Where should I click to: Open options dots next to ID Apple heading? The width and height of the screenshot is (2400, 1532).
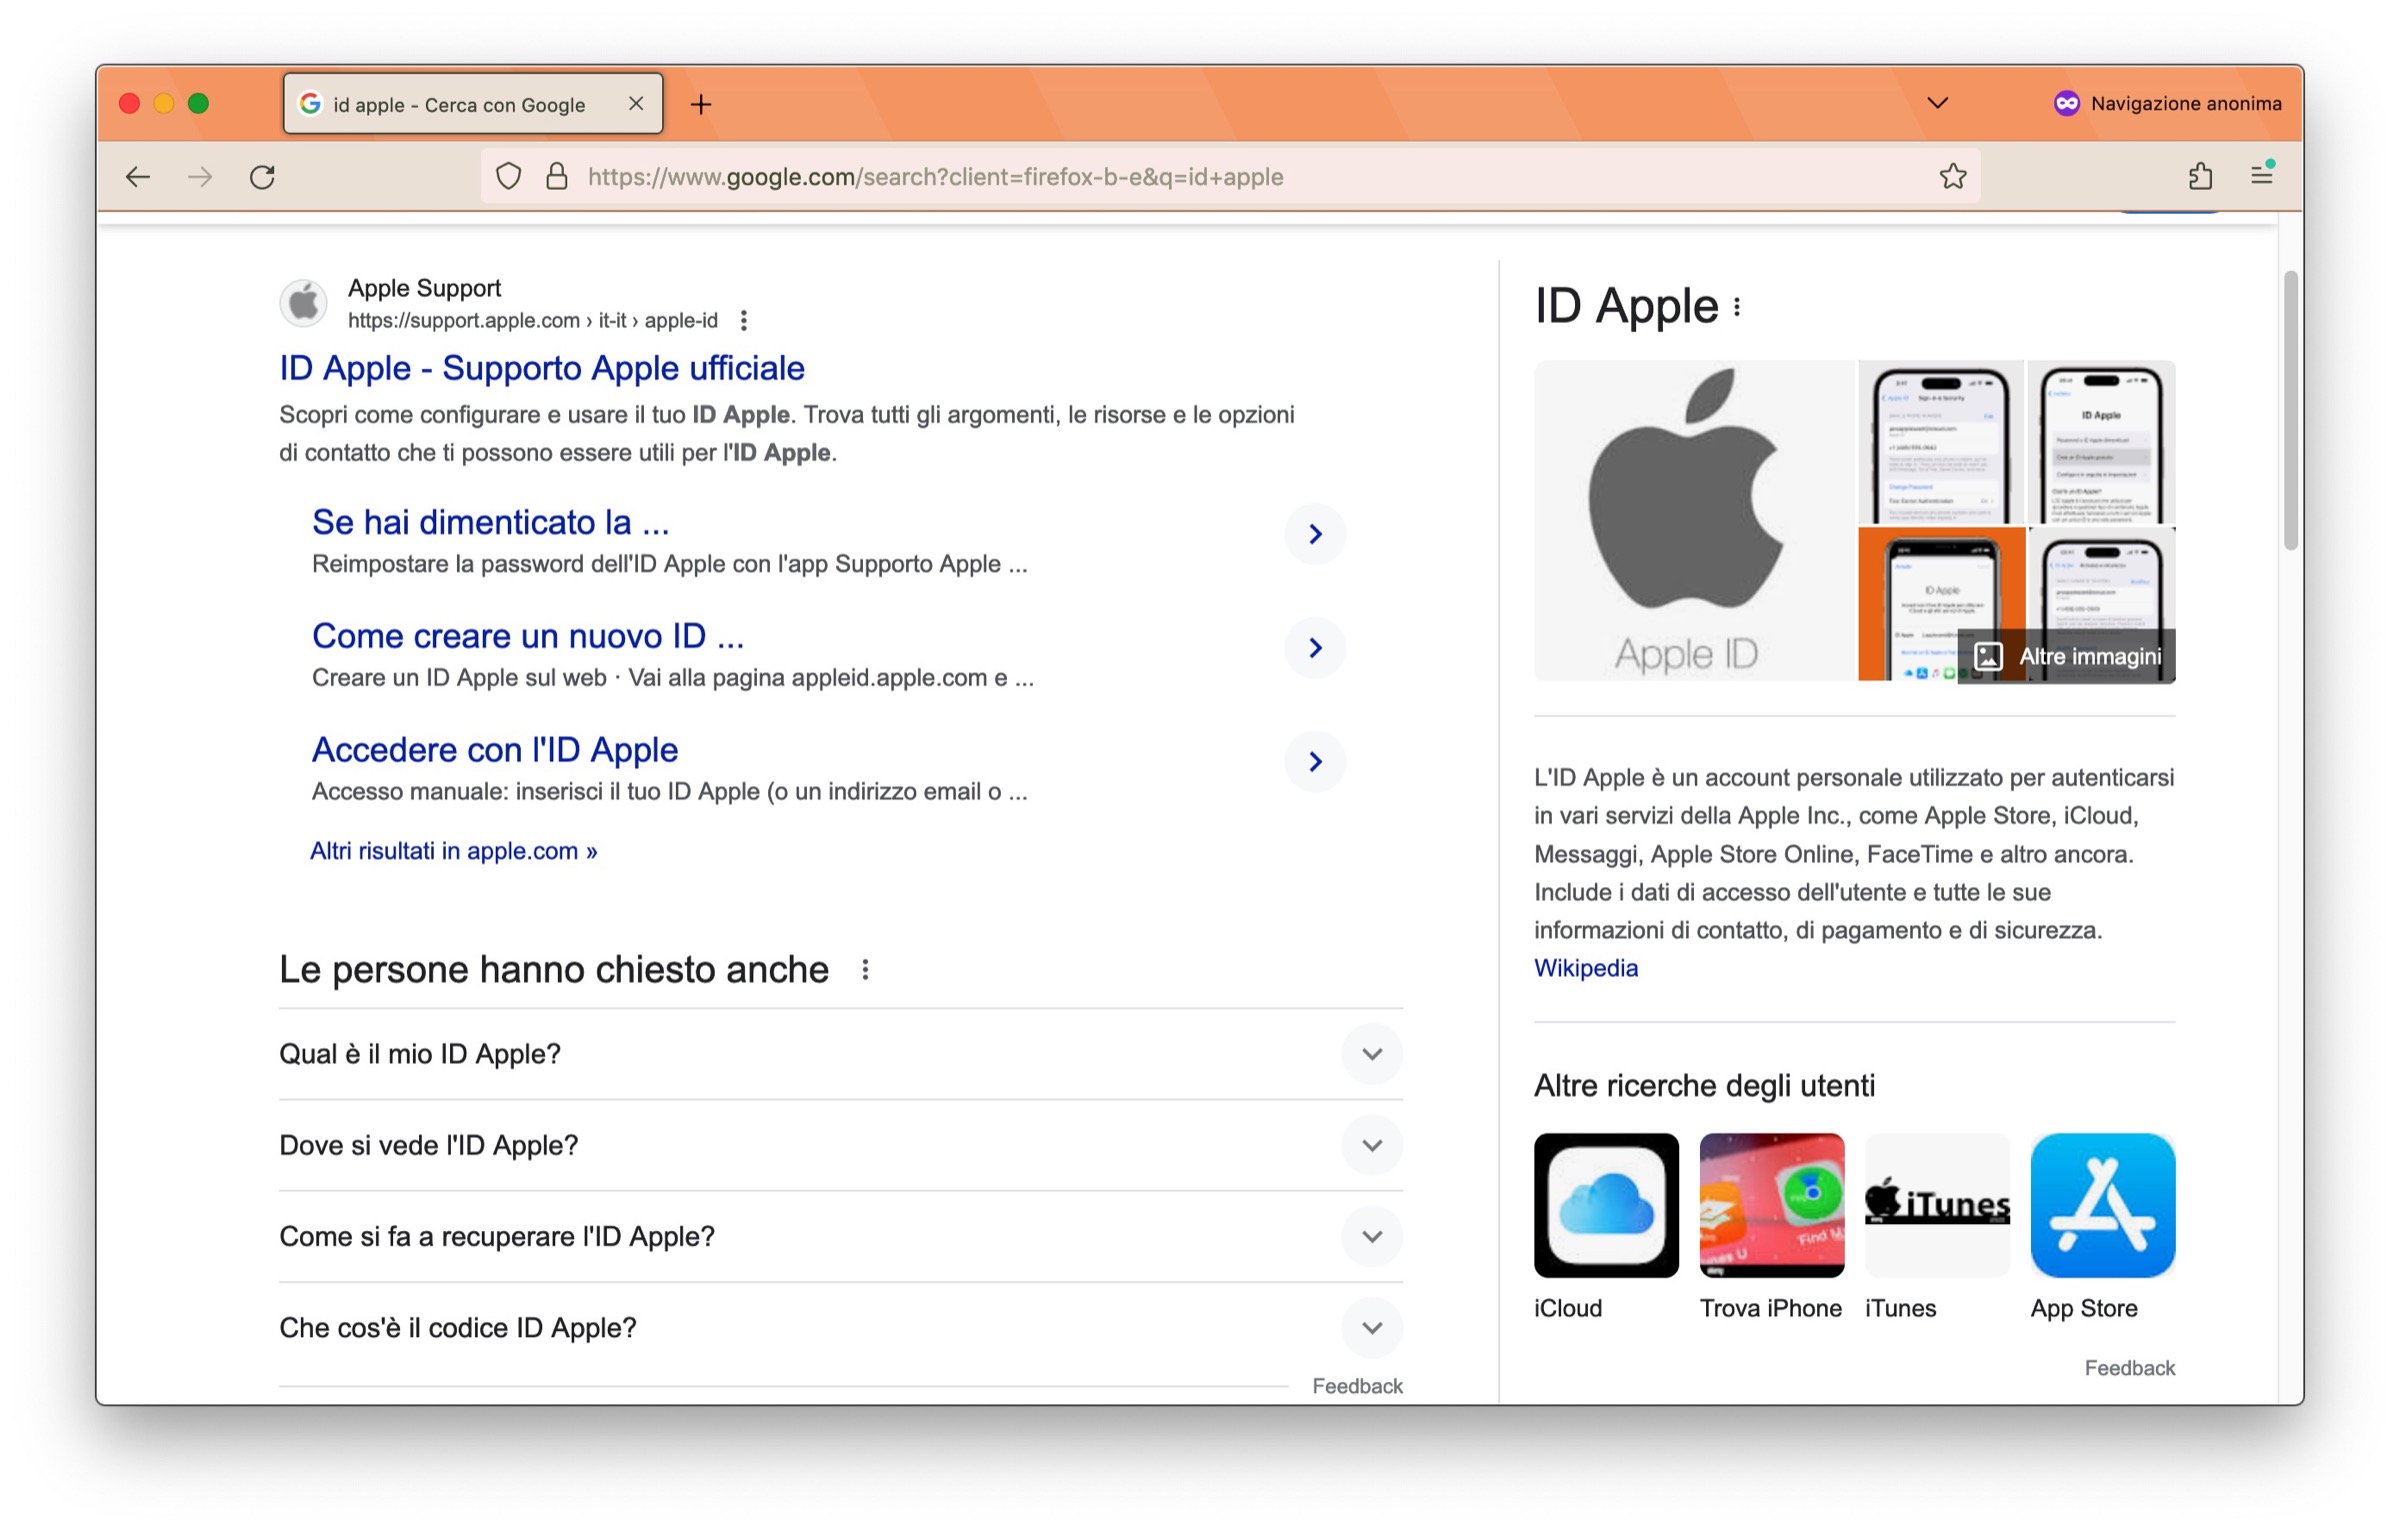click(1737, 308)
